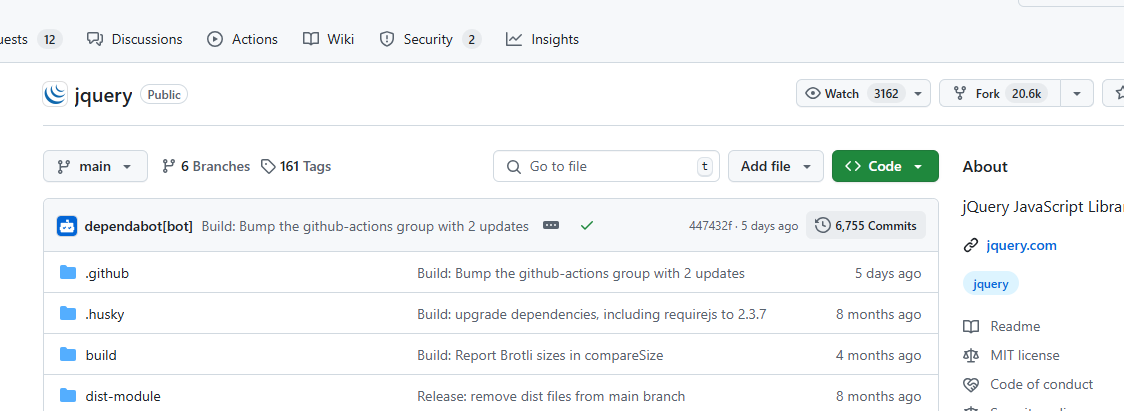Click the build folder icon
This screenshot has width=1124, height=411.
point(68,354)
